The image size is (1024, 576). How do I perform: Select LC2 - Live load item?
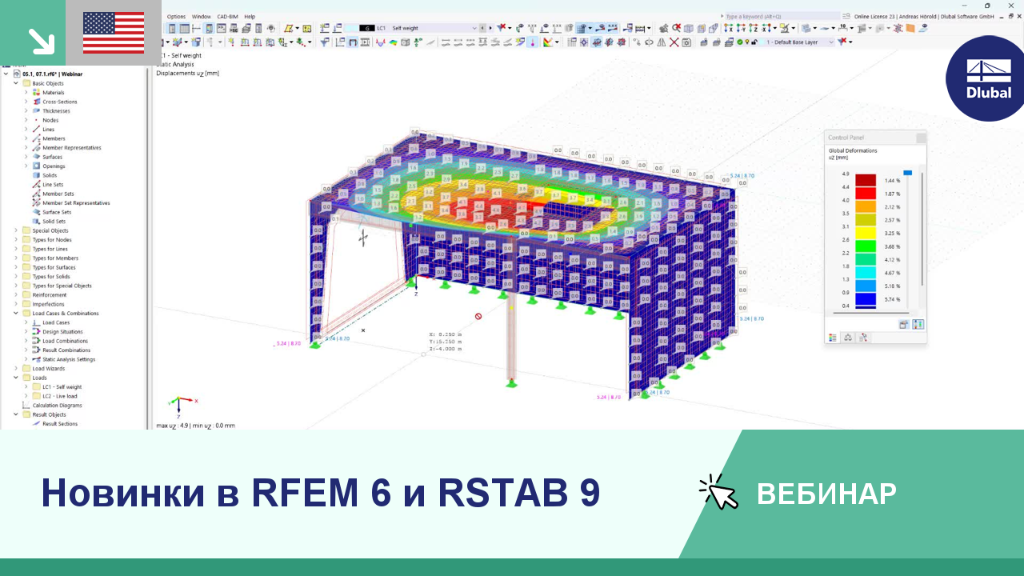pos(59,396)
